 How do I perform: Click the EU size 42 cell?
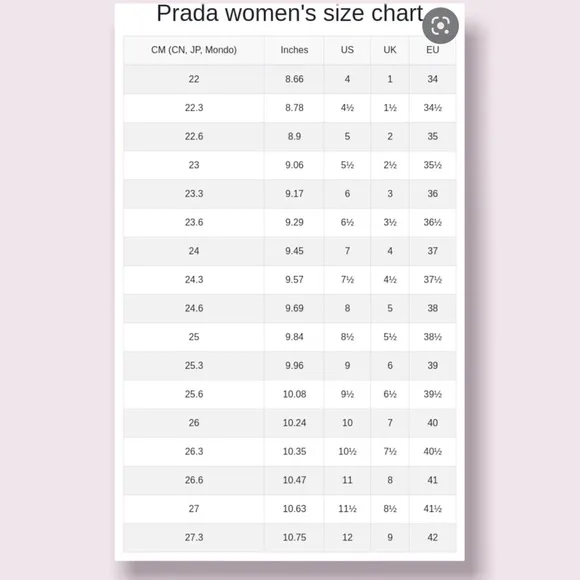coord(433,537)
